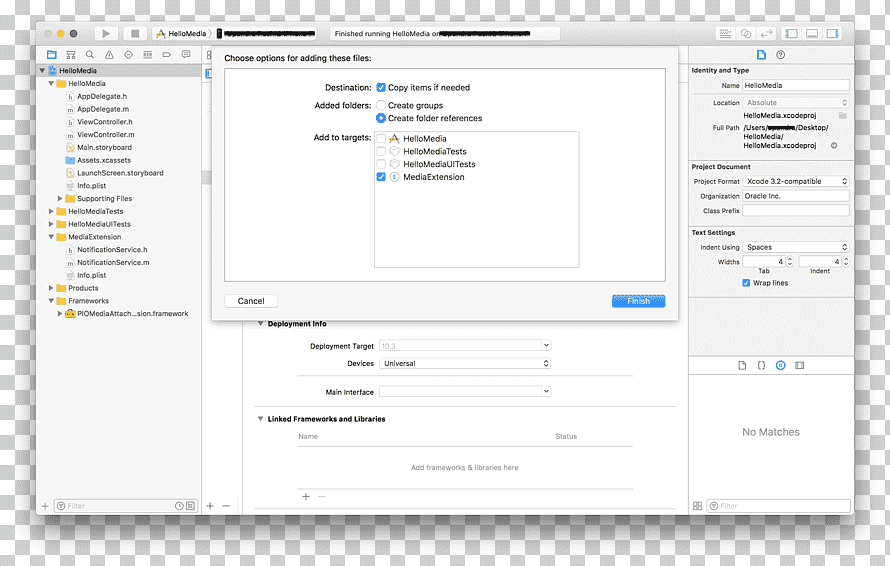Open the File Template library icon
The width and height of the screenshot is (890, 566).
click(x=742, y=365)
